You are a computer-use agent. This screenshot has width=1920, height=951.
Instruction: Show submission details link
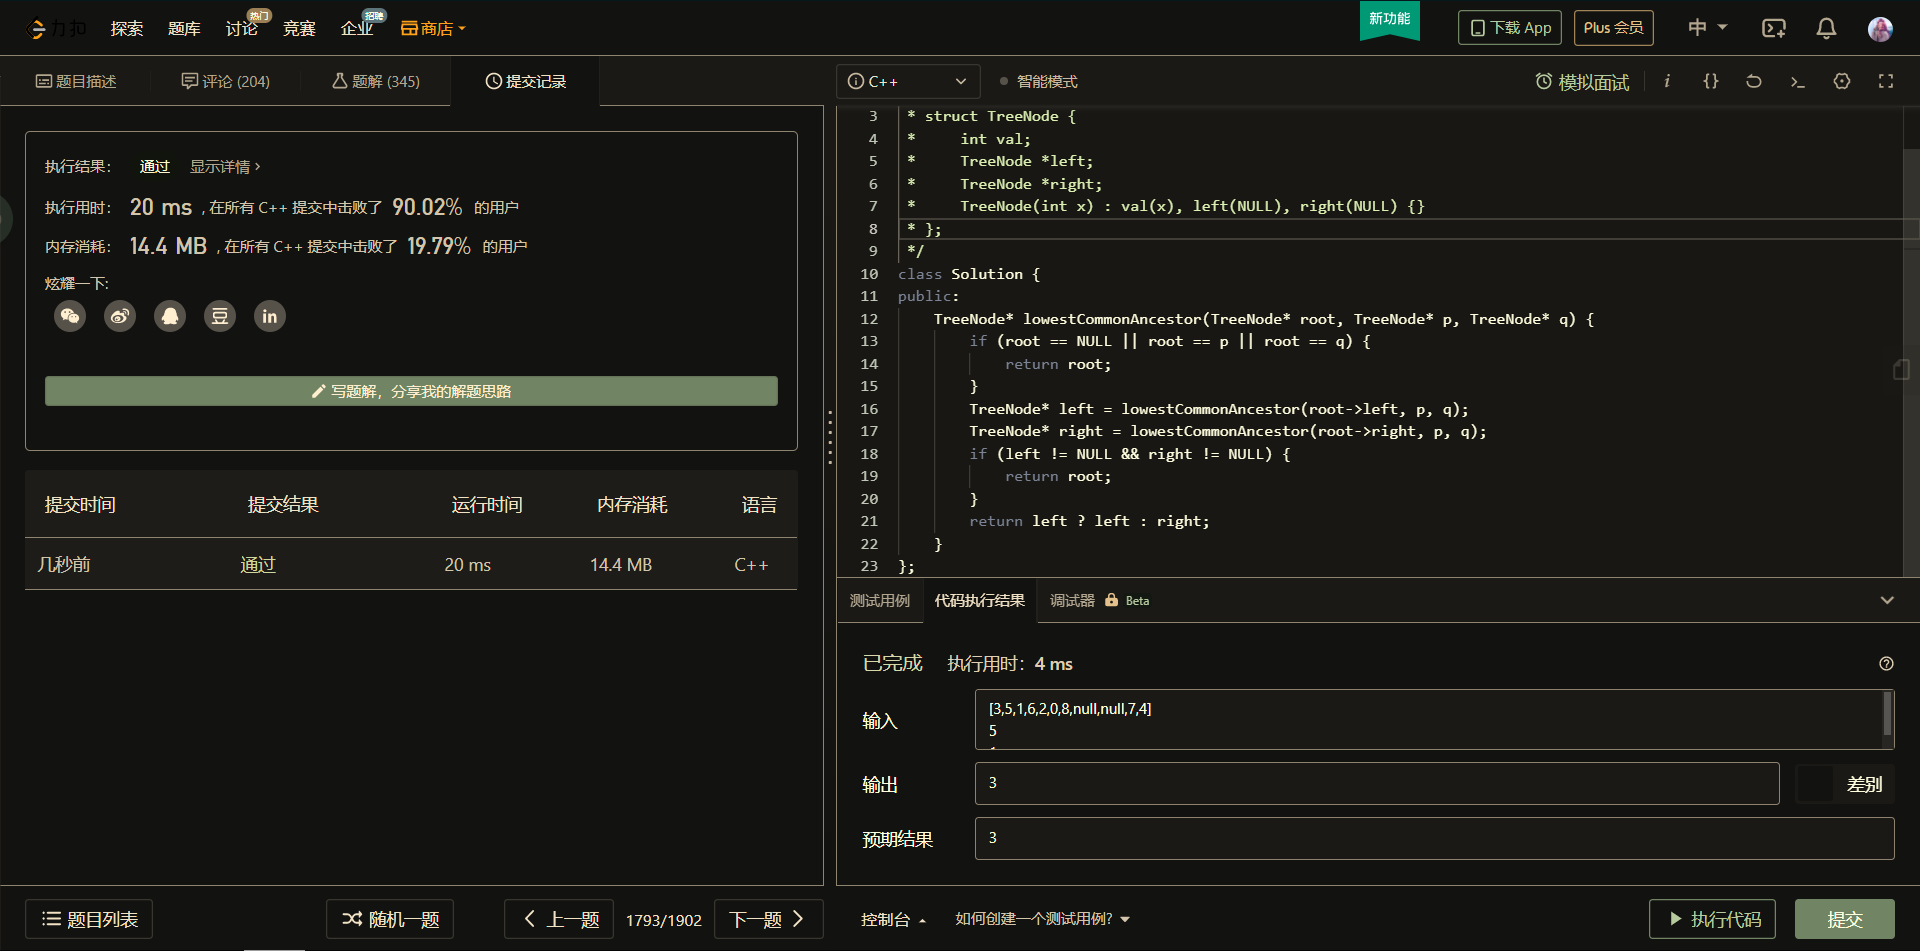[225, 167]
